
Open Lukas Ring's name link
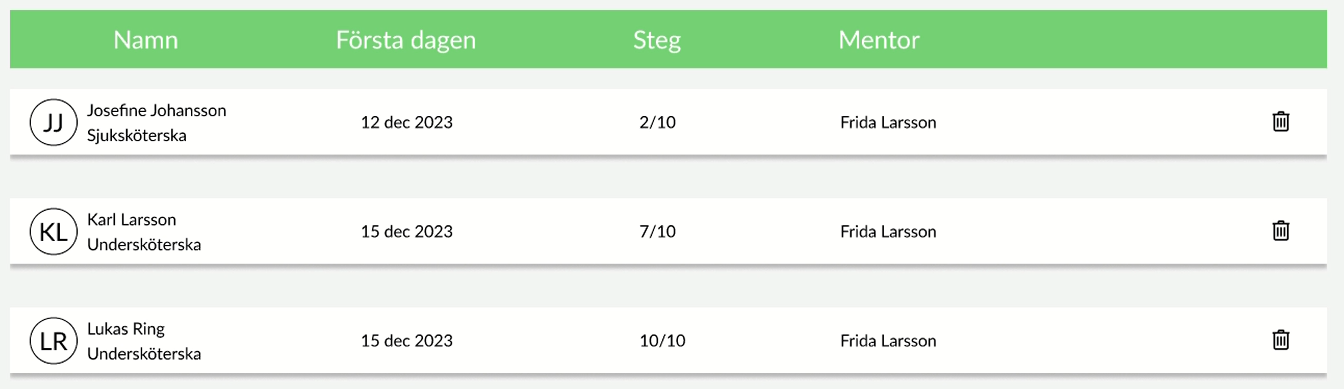point(126,328)
